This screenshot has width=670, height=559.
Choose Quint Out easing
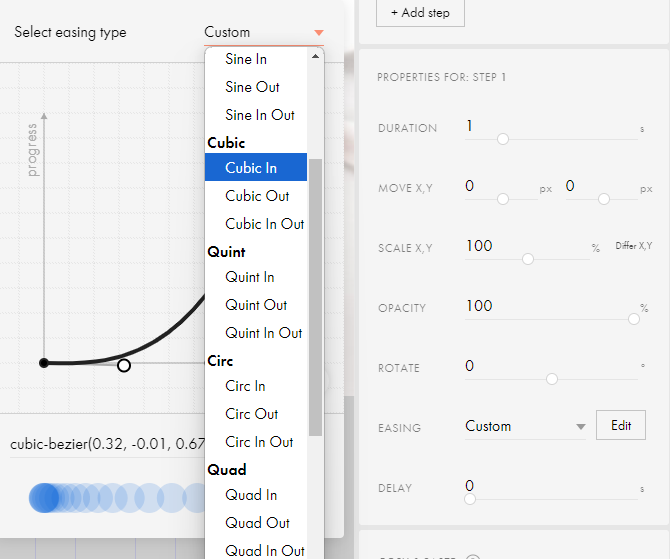coord(256,305)
